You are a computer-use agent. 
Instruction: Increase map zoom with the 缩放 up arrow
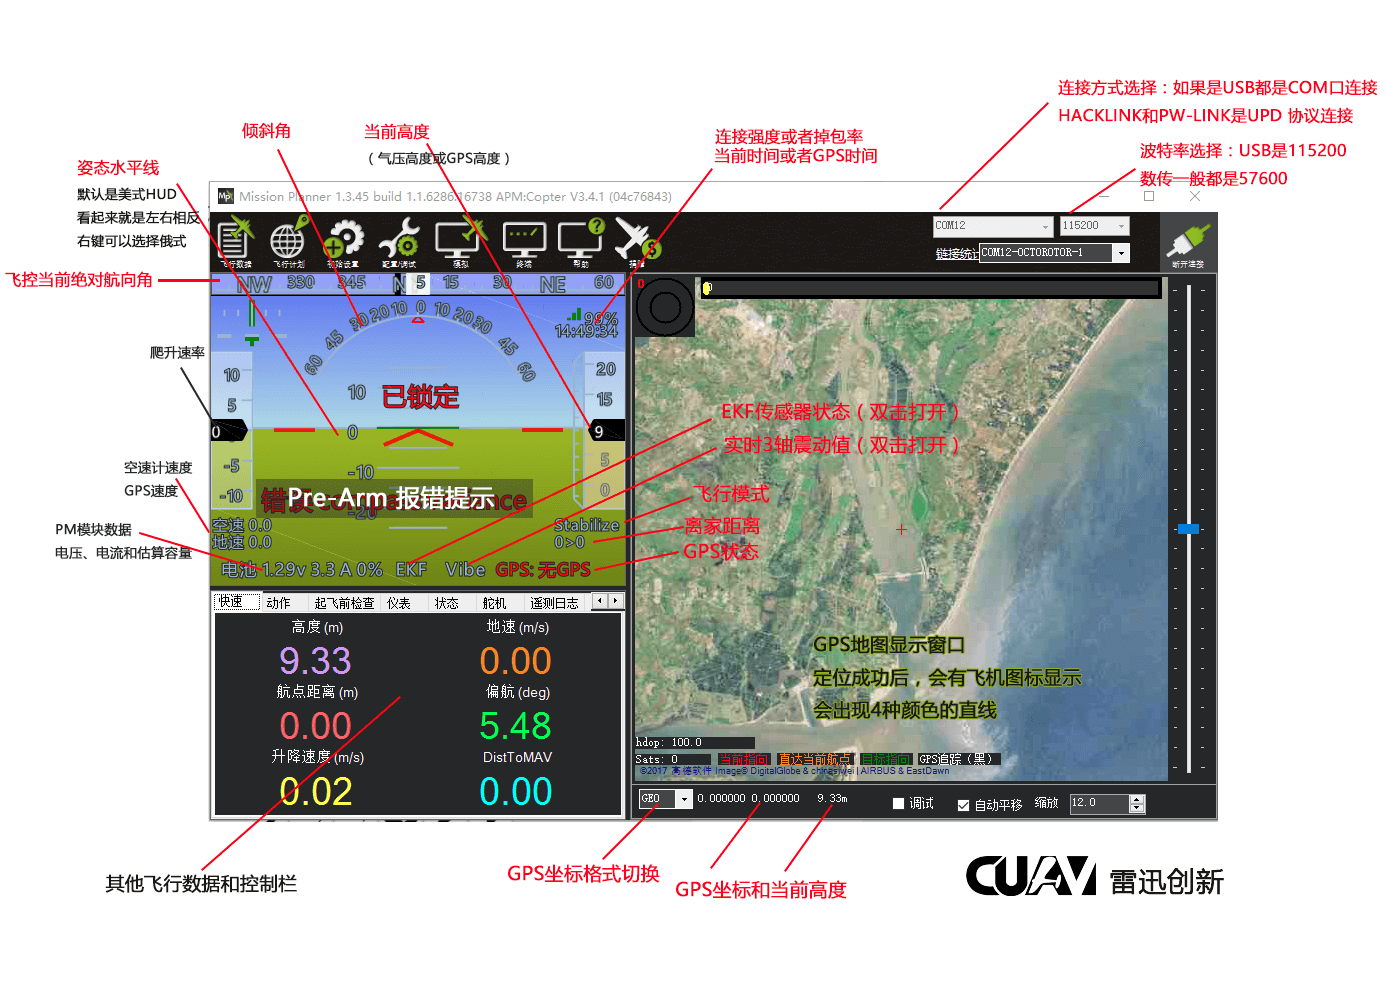pos(1136,799)
